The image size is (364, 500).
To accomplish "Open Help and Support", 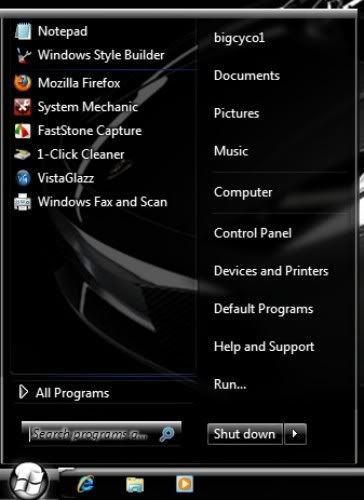I will 264,347.
